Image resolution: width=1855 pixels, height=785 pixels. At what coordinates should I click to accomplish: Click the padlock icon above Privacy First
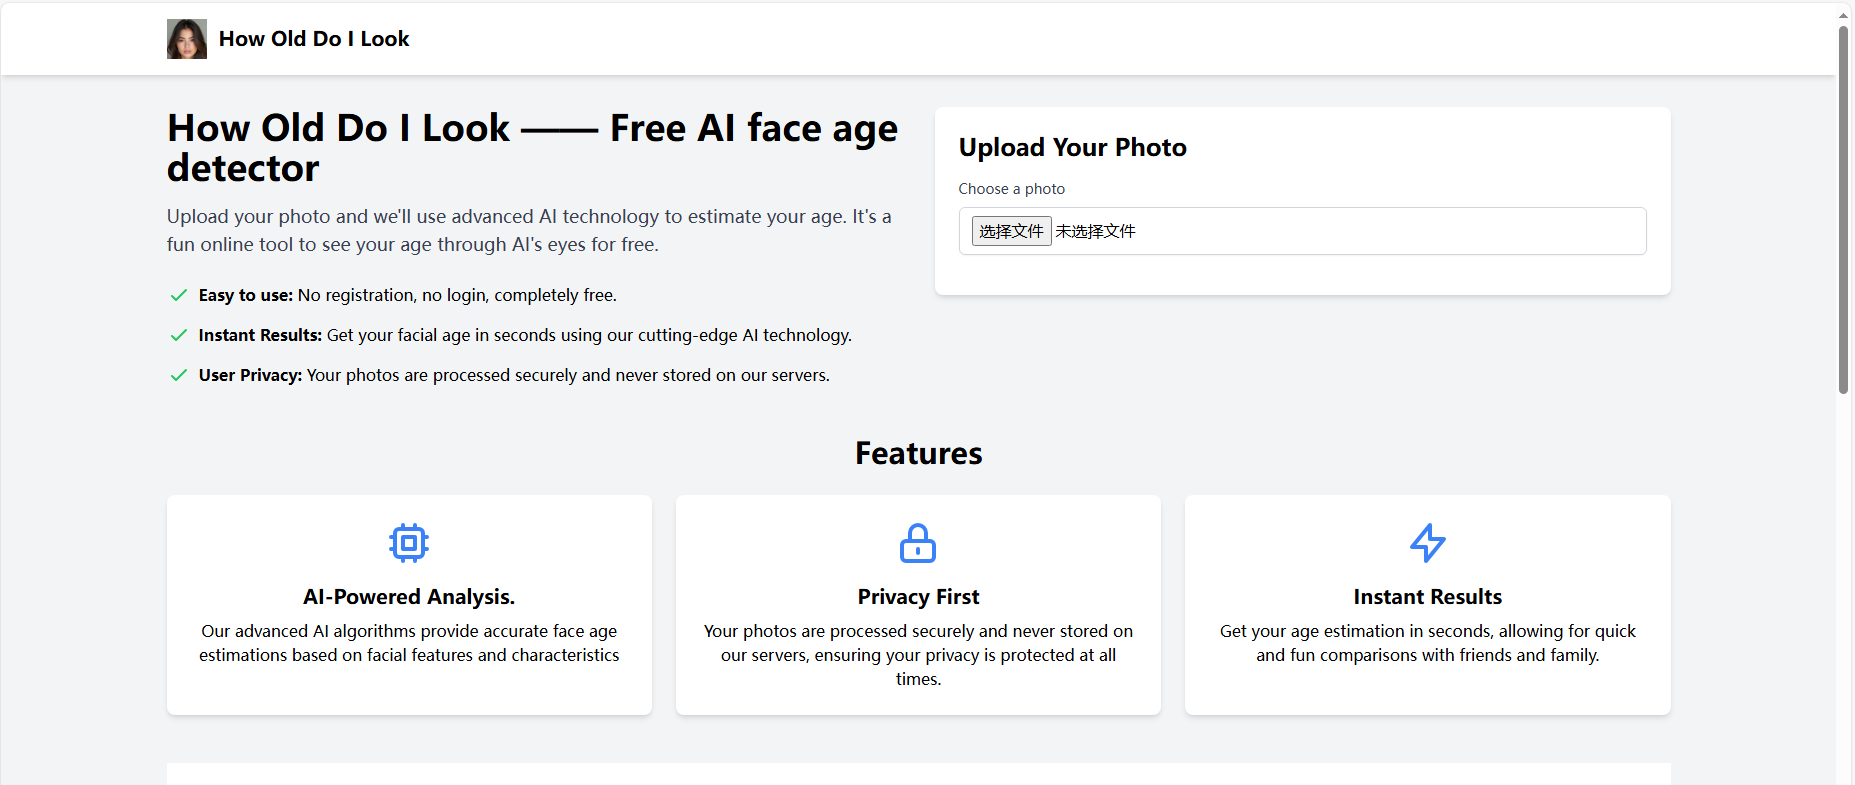918,543
